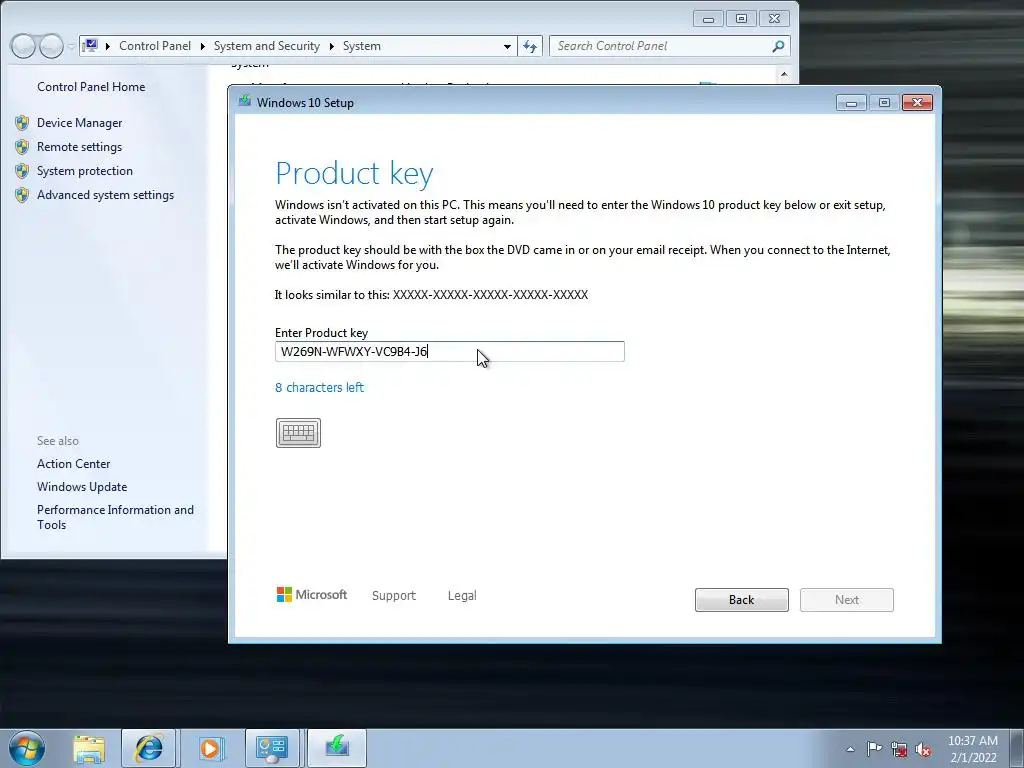Open Performance Information and Tools link
Image resolution: width=1024 pixels, height=768 pixels.
pyautogui.click(x=115, y=517)
